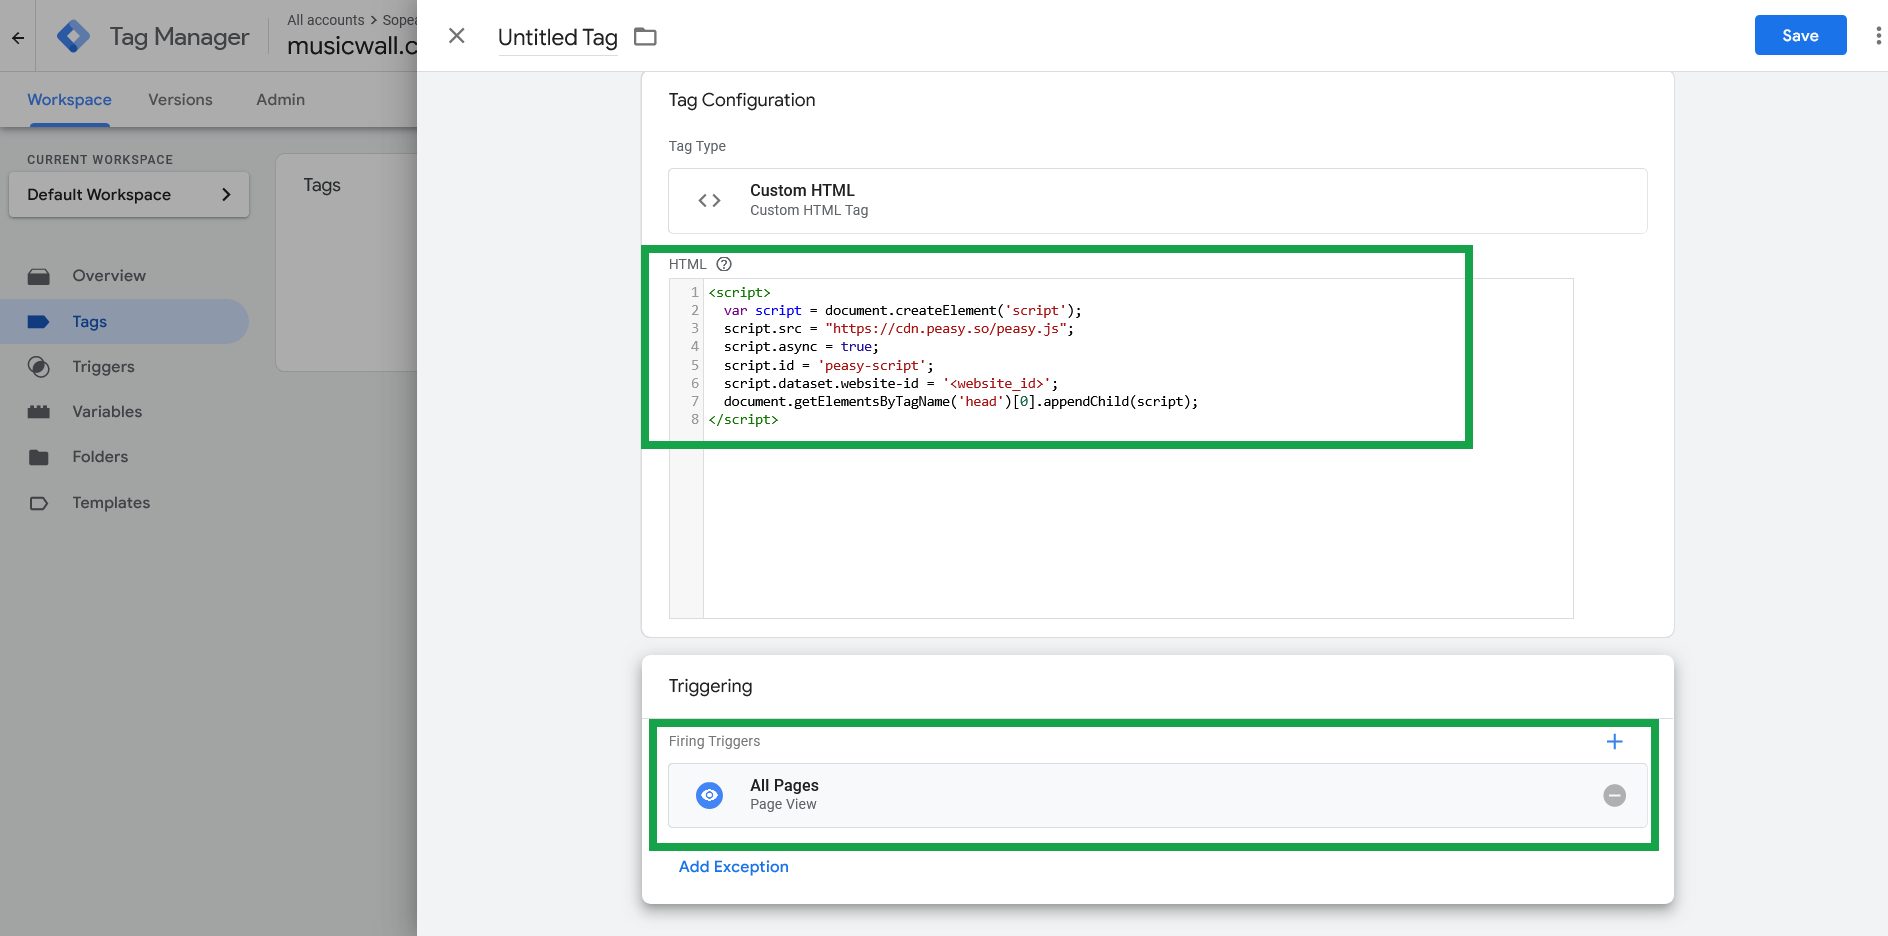1888x936 pixels.
Task: Add a new firing trigger with the plus
Action: click(x=1615, y=741)
